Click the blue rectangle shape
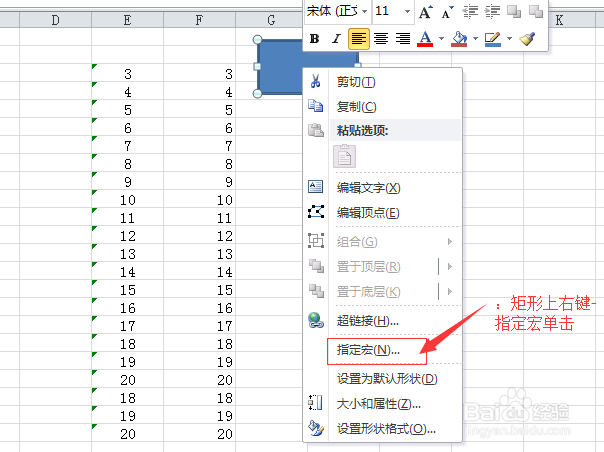 click(279, 66)
